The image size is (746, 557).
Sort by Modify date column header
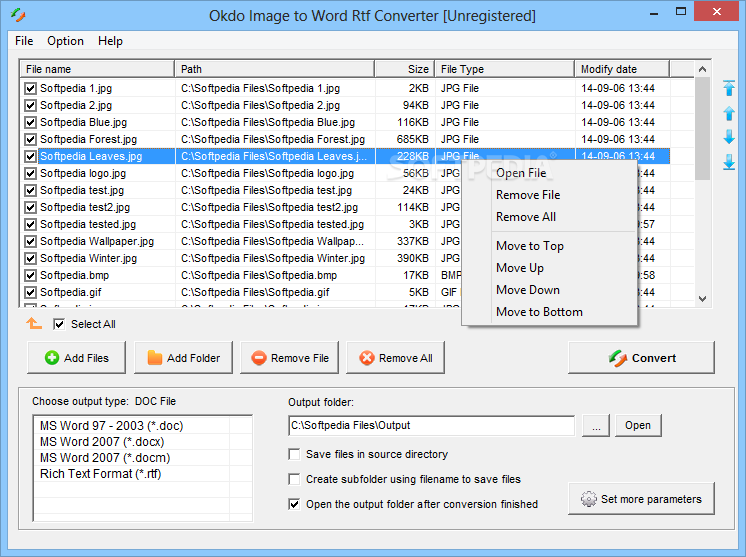pos(622,69)
